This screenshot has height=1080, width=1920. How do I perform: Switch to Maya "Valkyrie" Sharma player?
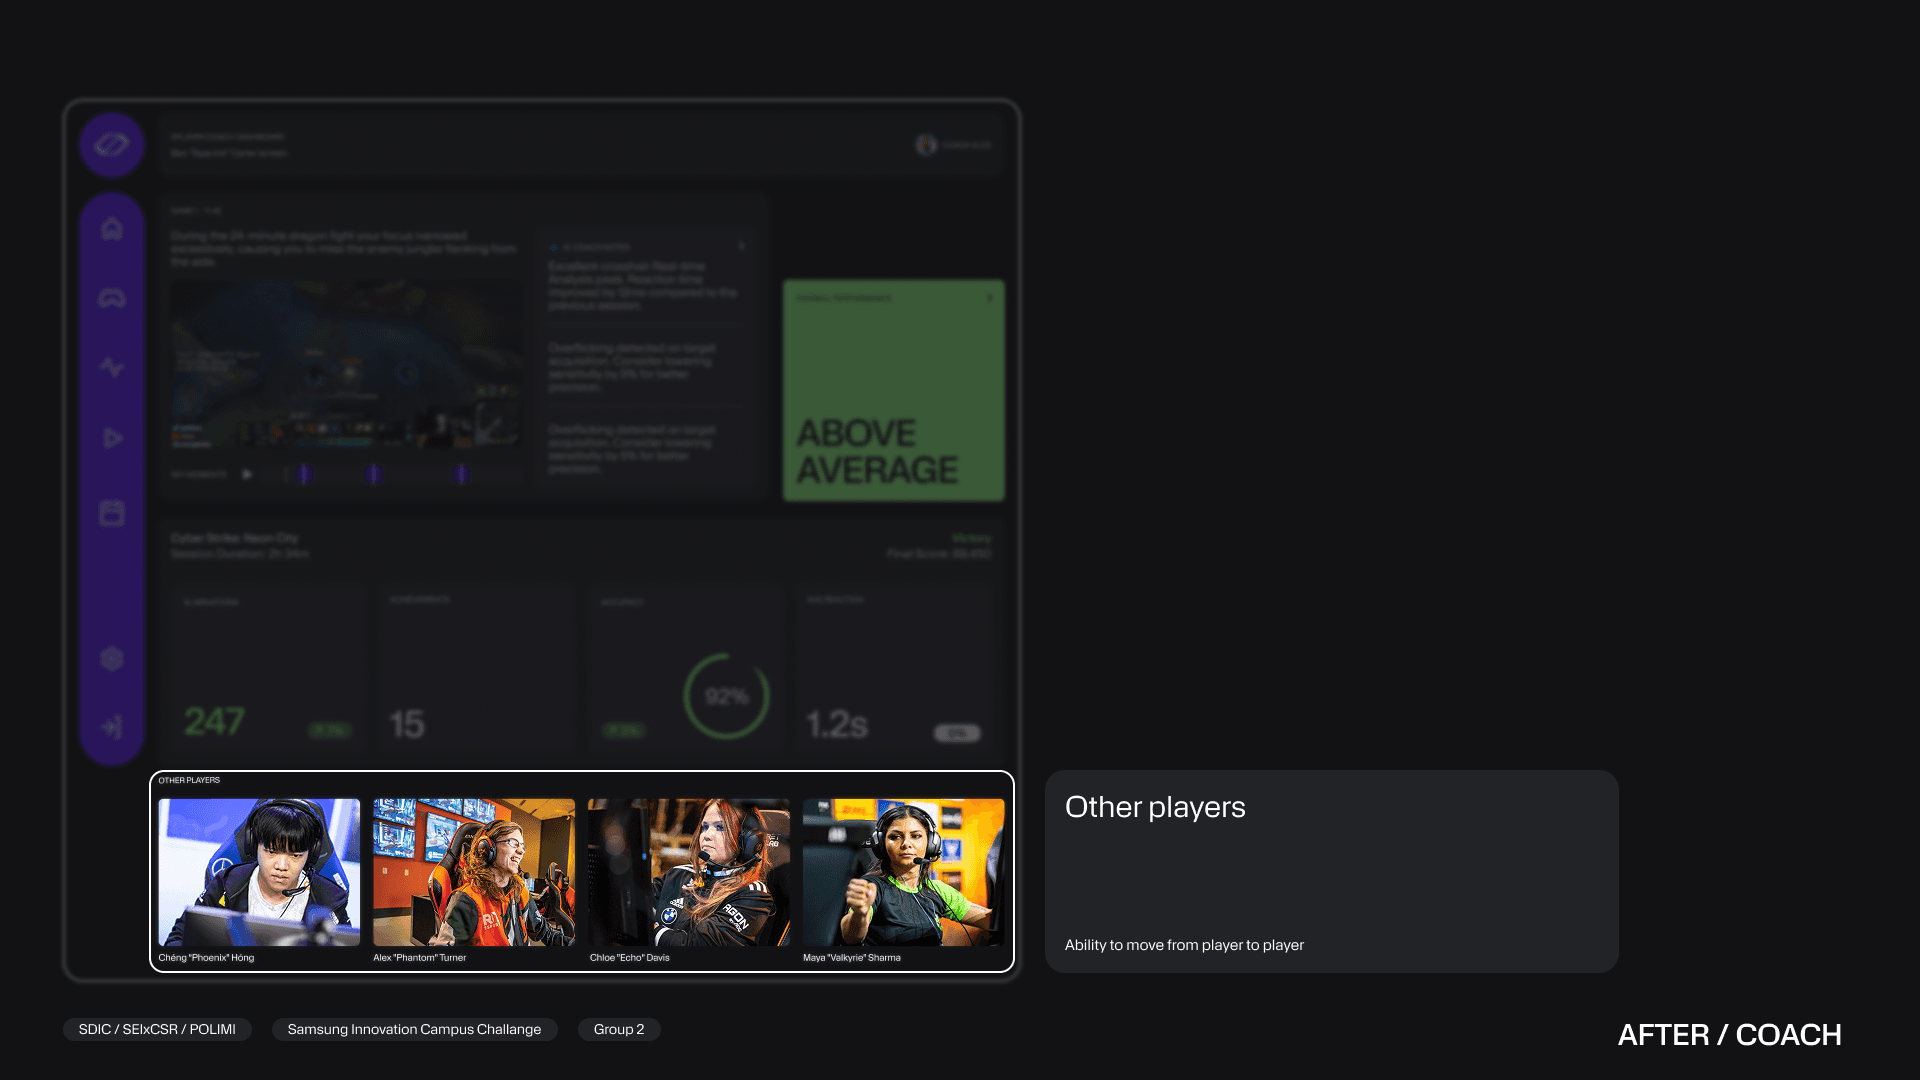[x=903, y=872]
